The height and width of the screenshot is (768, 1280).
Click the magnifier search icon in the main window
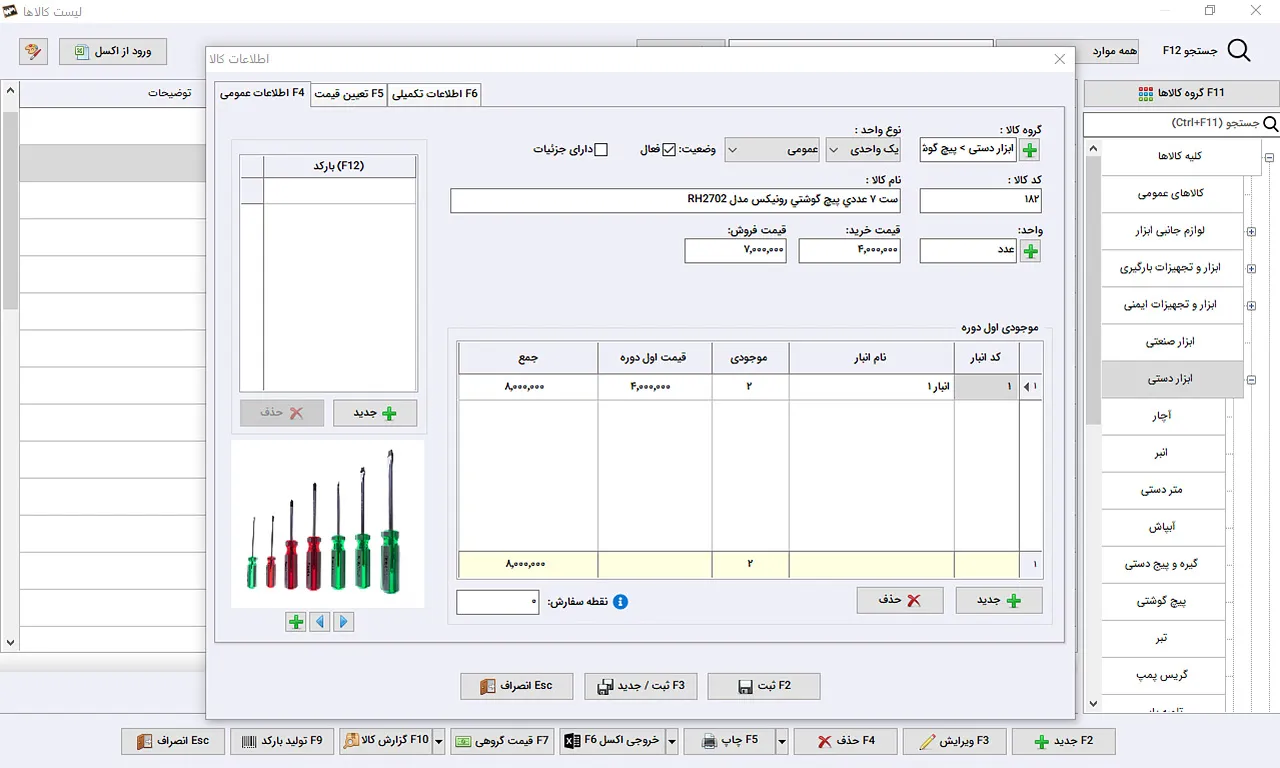(x=1238, y=51)
